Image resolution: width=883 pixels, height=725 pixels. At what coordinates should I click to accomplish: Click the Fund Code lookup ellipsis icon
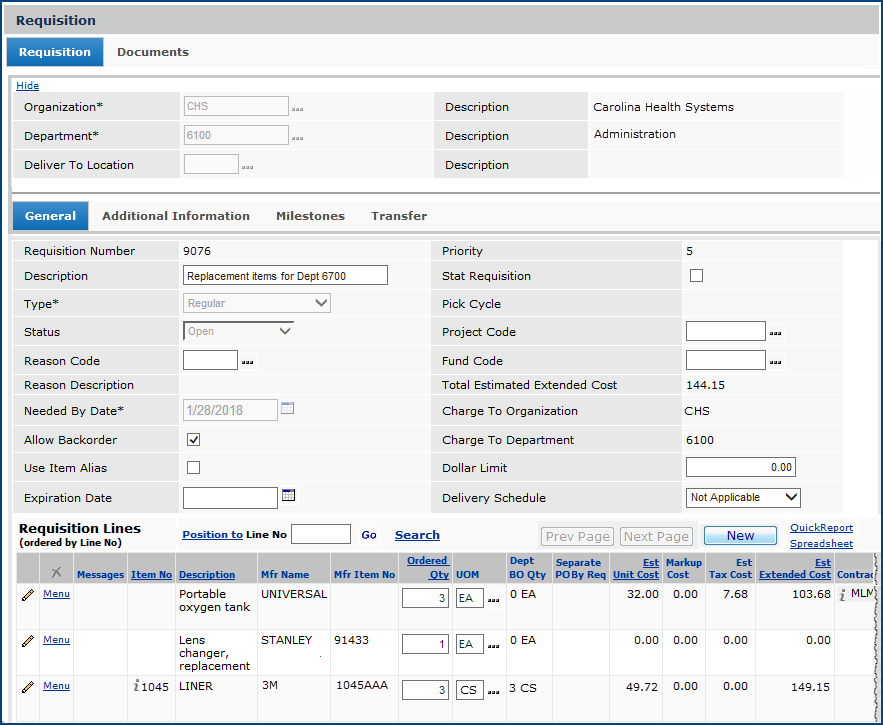775,362
